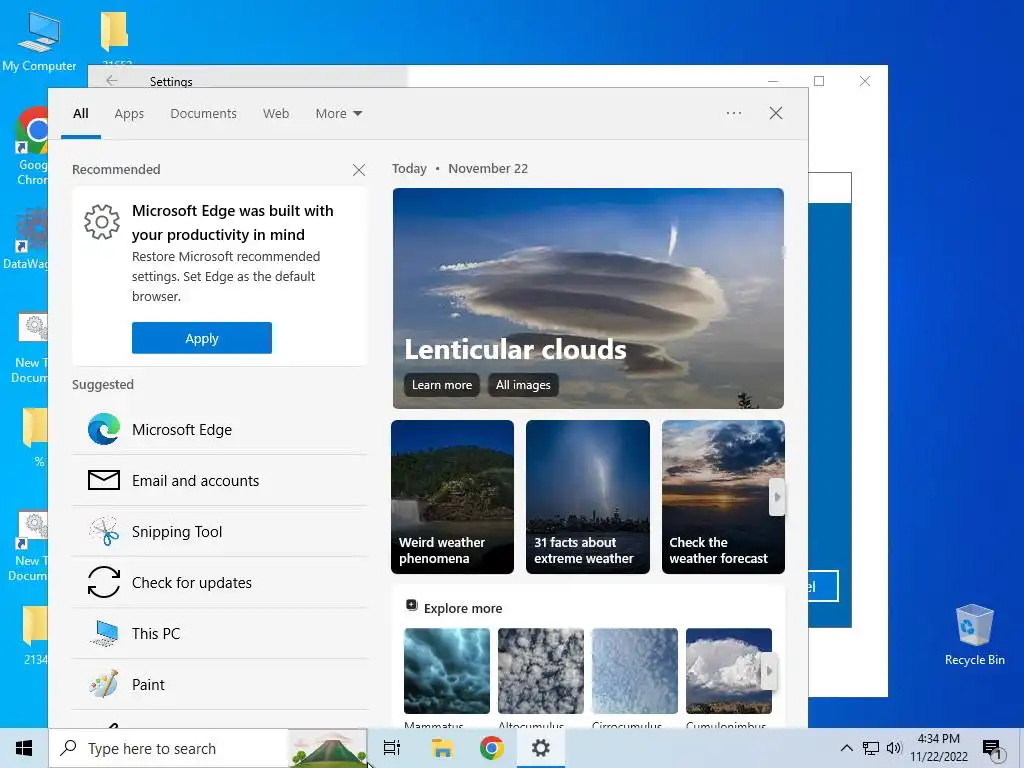Open Weird weather phenomena card
Screen dimensions: 1024x768
[453, 497]
